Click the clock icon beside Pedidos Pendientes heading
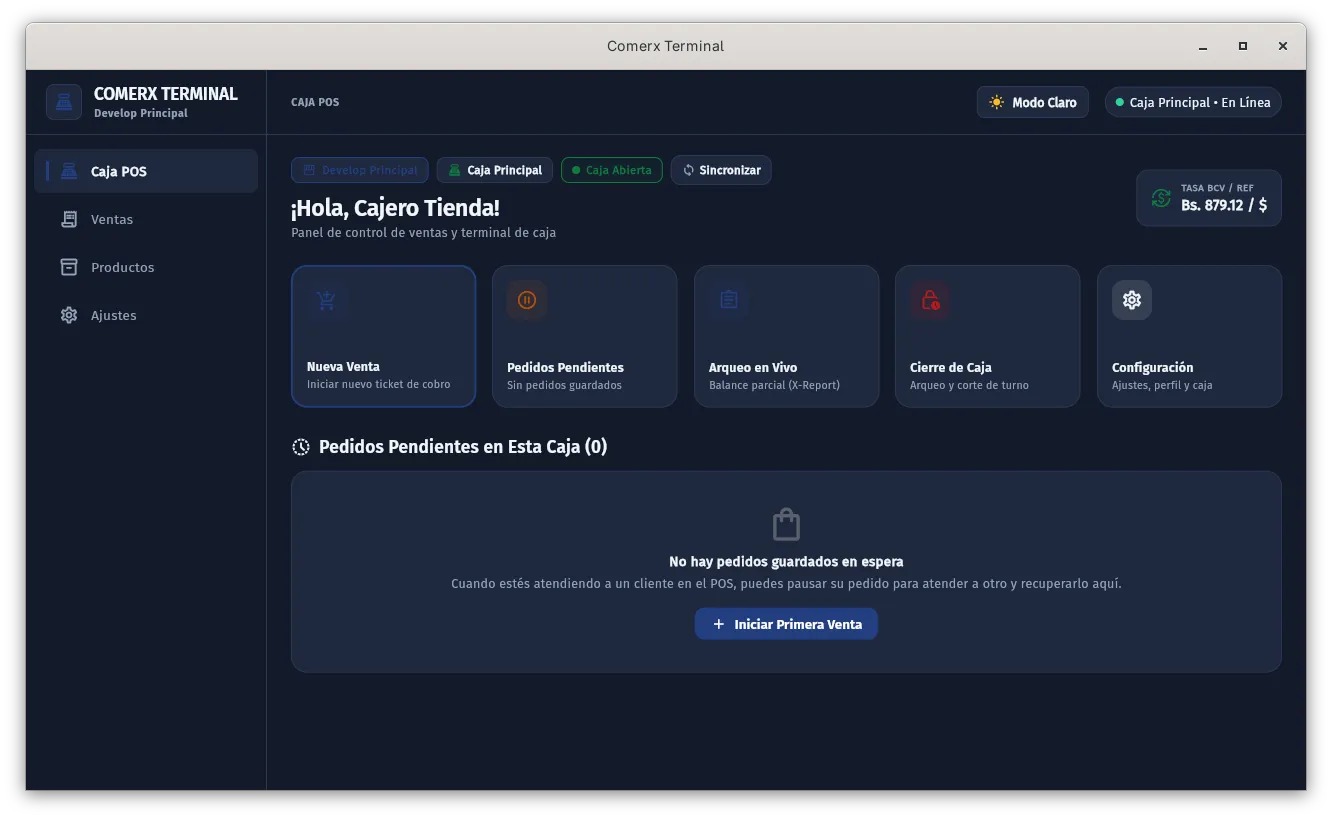This screenshot has width=1332, height=819. click(x=301, y=447)
